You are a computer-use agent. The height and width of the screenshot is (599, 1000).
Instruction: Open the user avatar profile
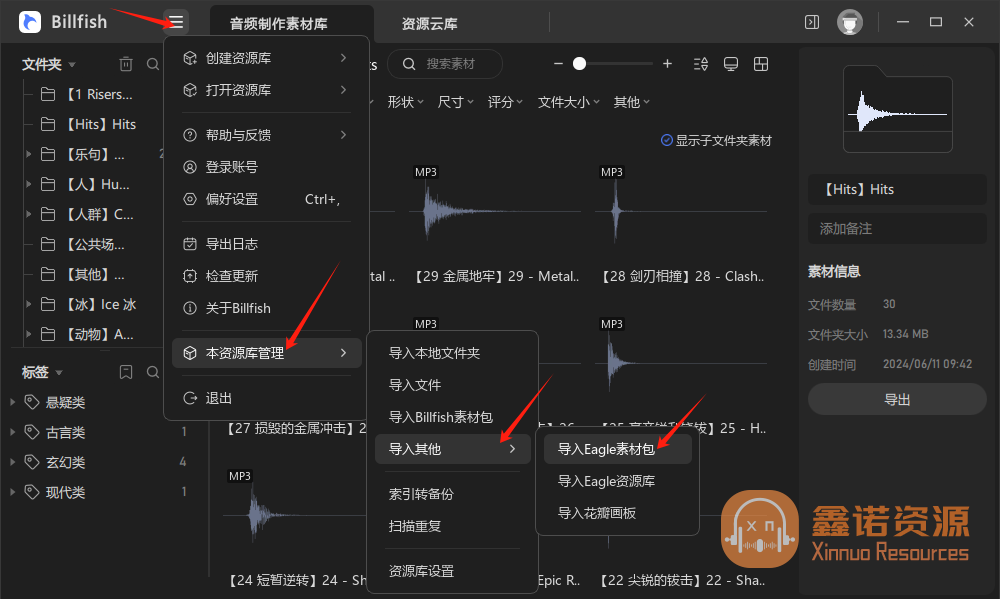(849, 22)
